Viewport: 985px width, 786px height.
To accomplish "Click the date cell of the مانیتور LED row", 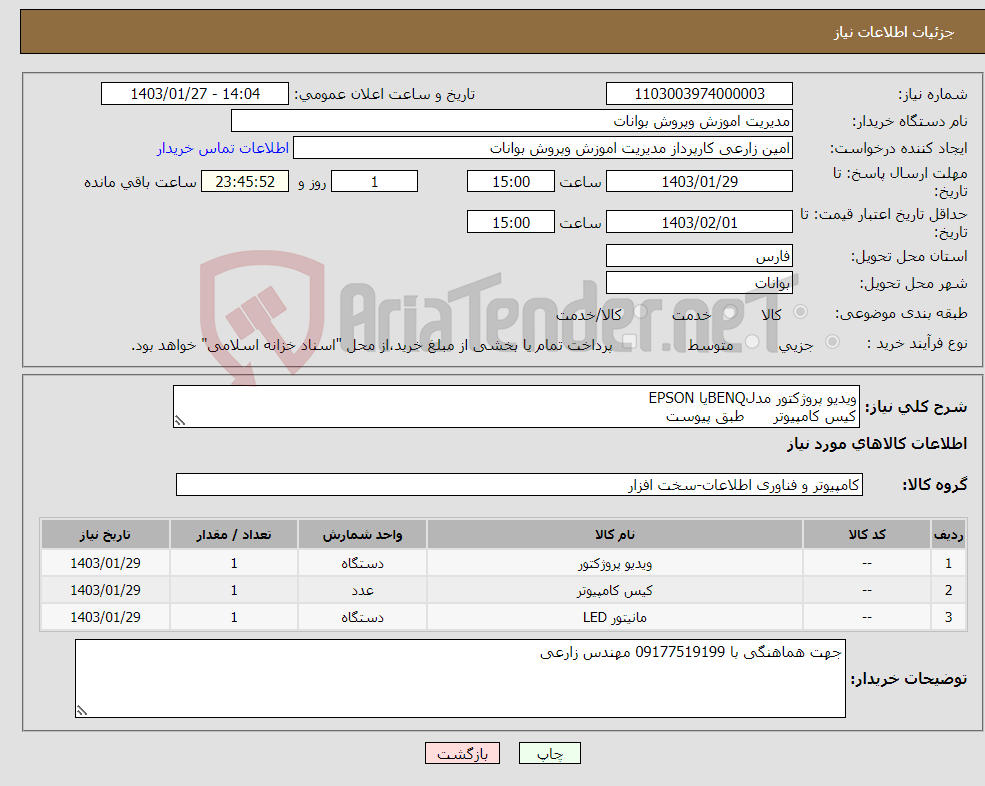I will point(106,618).
